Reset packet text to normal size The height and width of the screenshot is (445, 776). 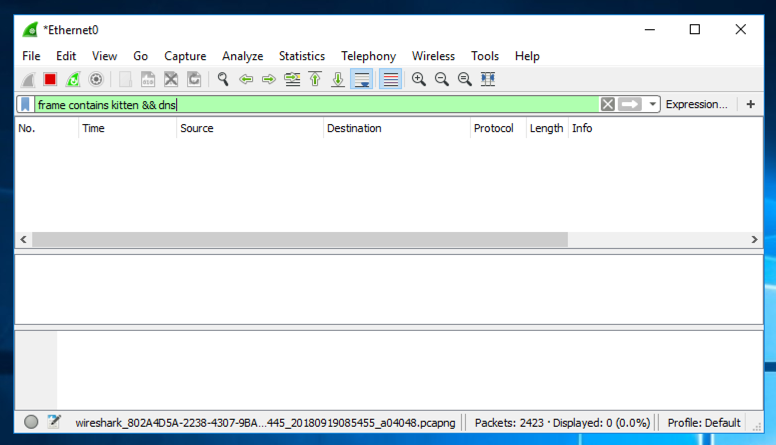pyautogui.click(x=465, y=79)
